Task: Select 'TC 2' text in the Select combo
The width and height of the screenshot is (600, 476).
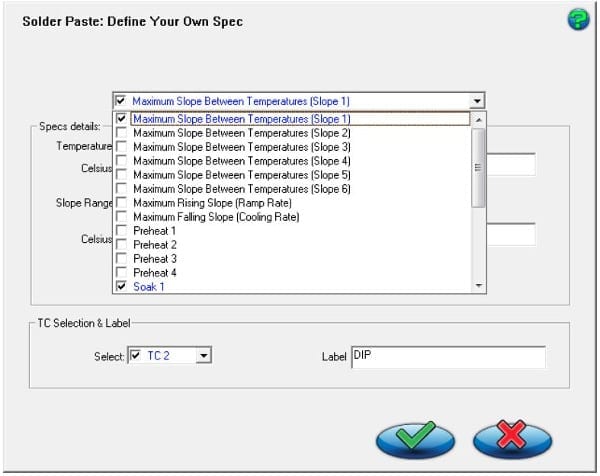Action: (158, 356)
